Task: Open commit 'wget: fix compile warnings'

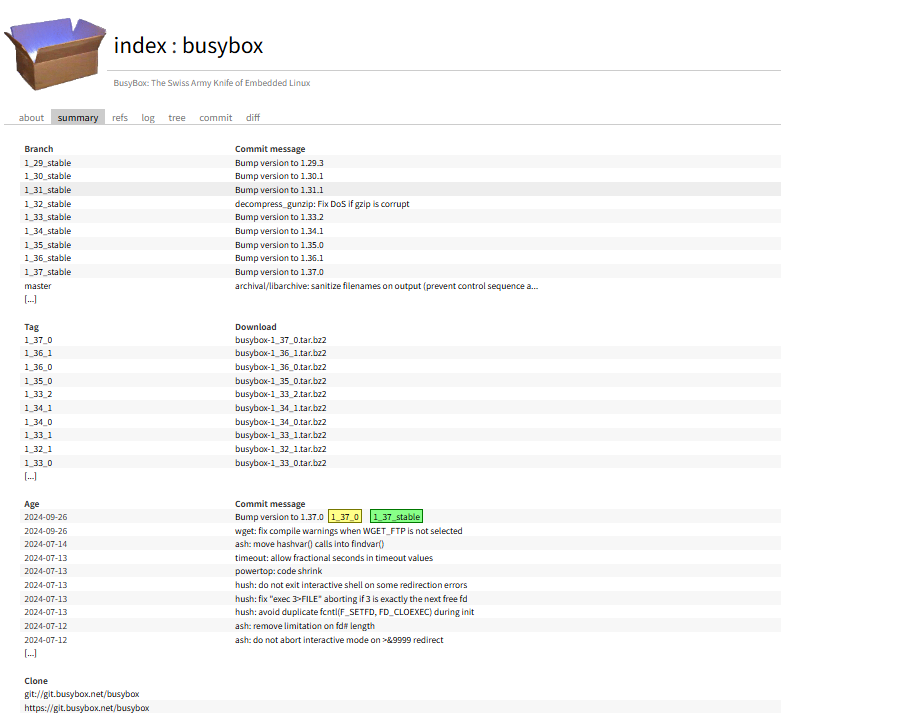Action: click(349, 531)
